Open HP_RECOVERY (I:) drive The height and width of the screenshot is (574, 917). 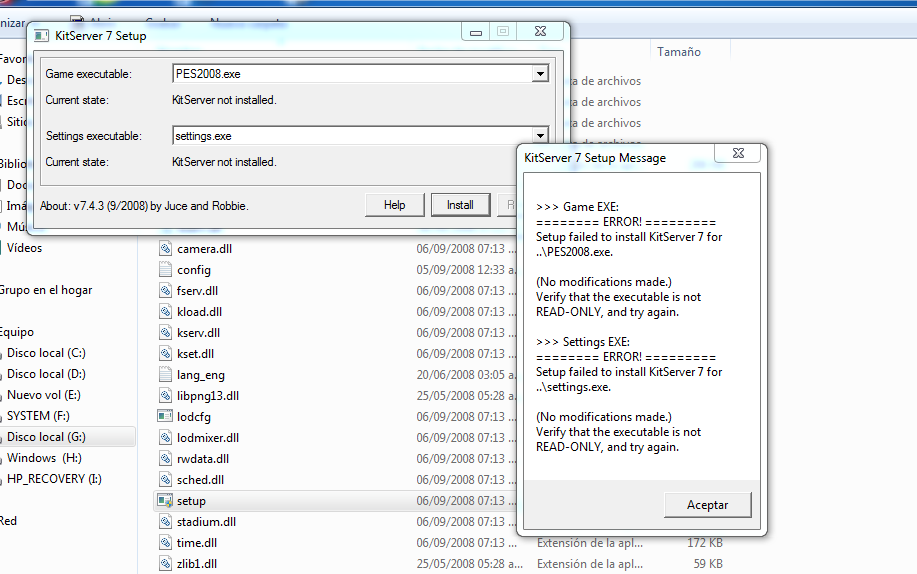tap(54, 479)
